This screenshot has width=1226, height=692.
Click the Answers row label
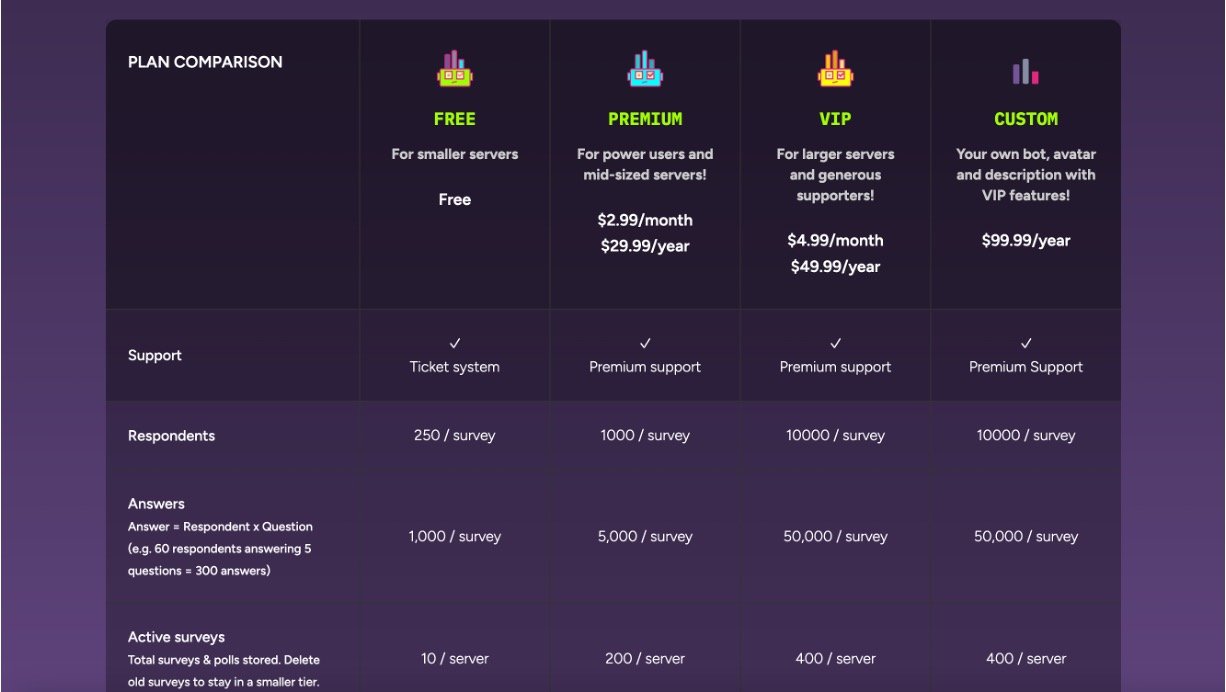pos(156,504)
